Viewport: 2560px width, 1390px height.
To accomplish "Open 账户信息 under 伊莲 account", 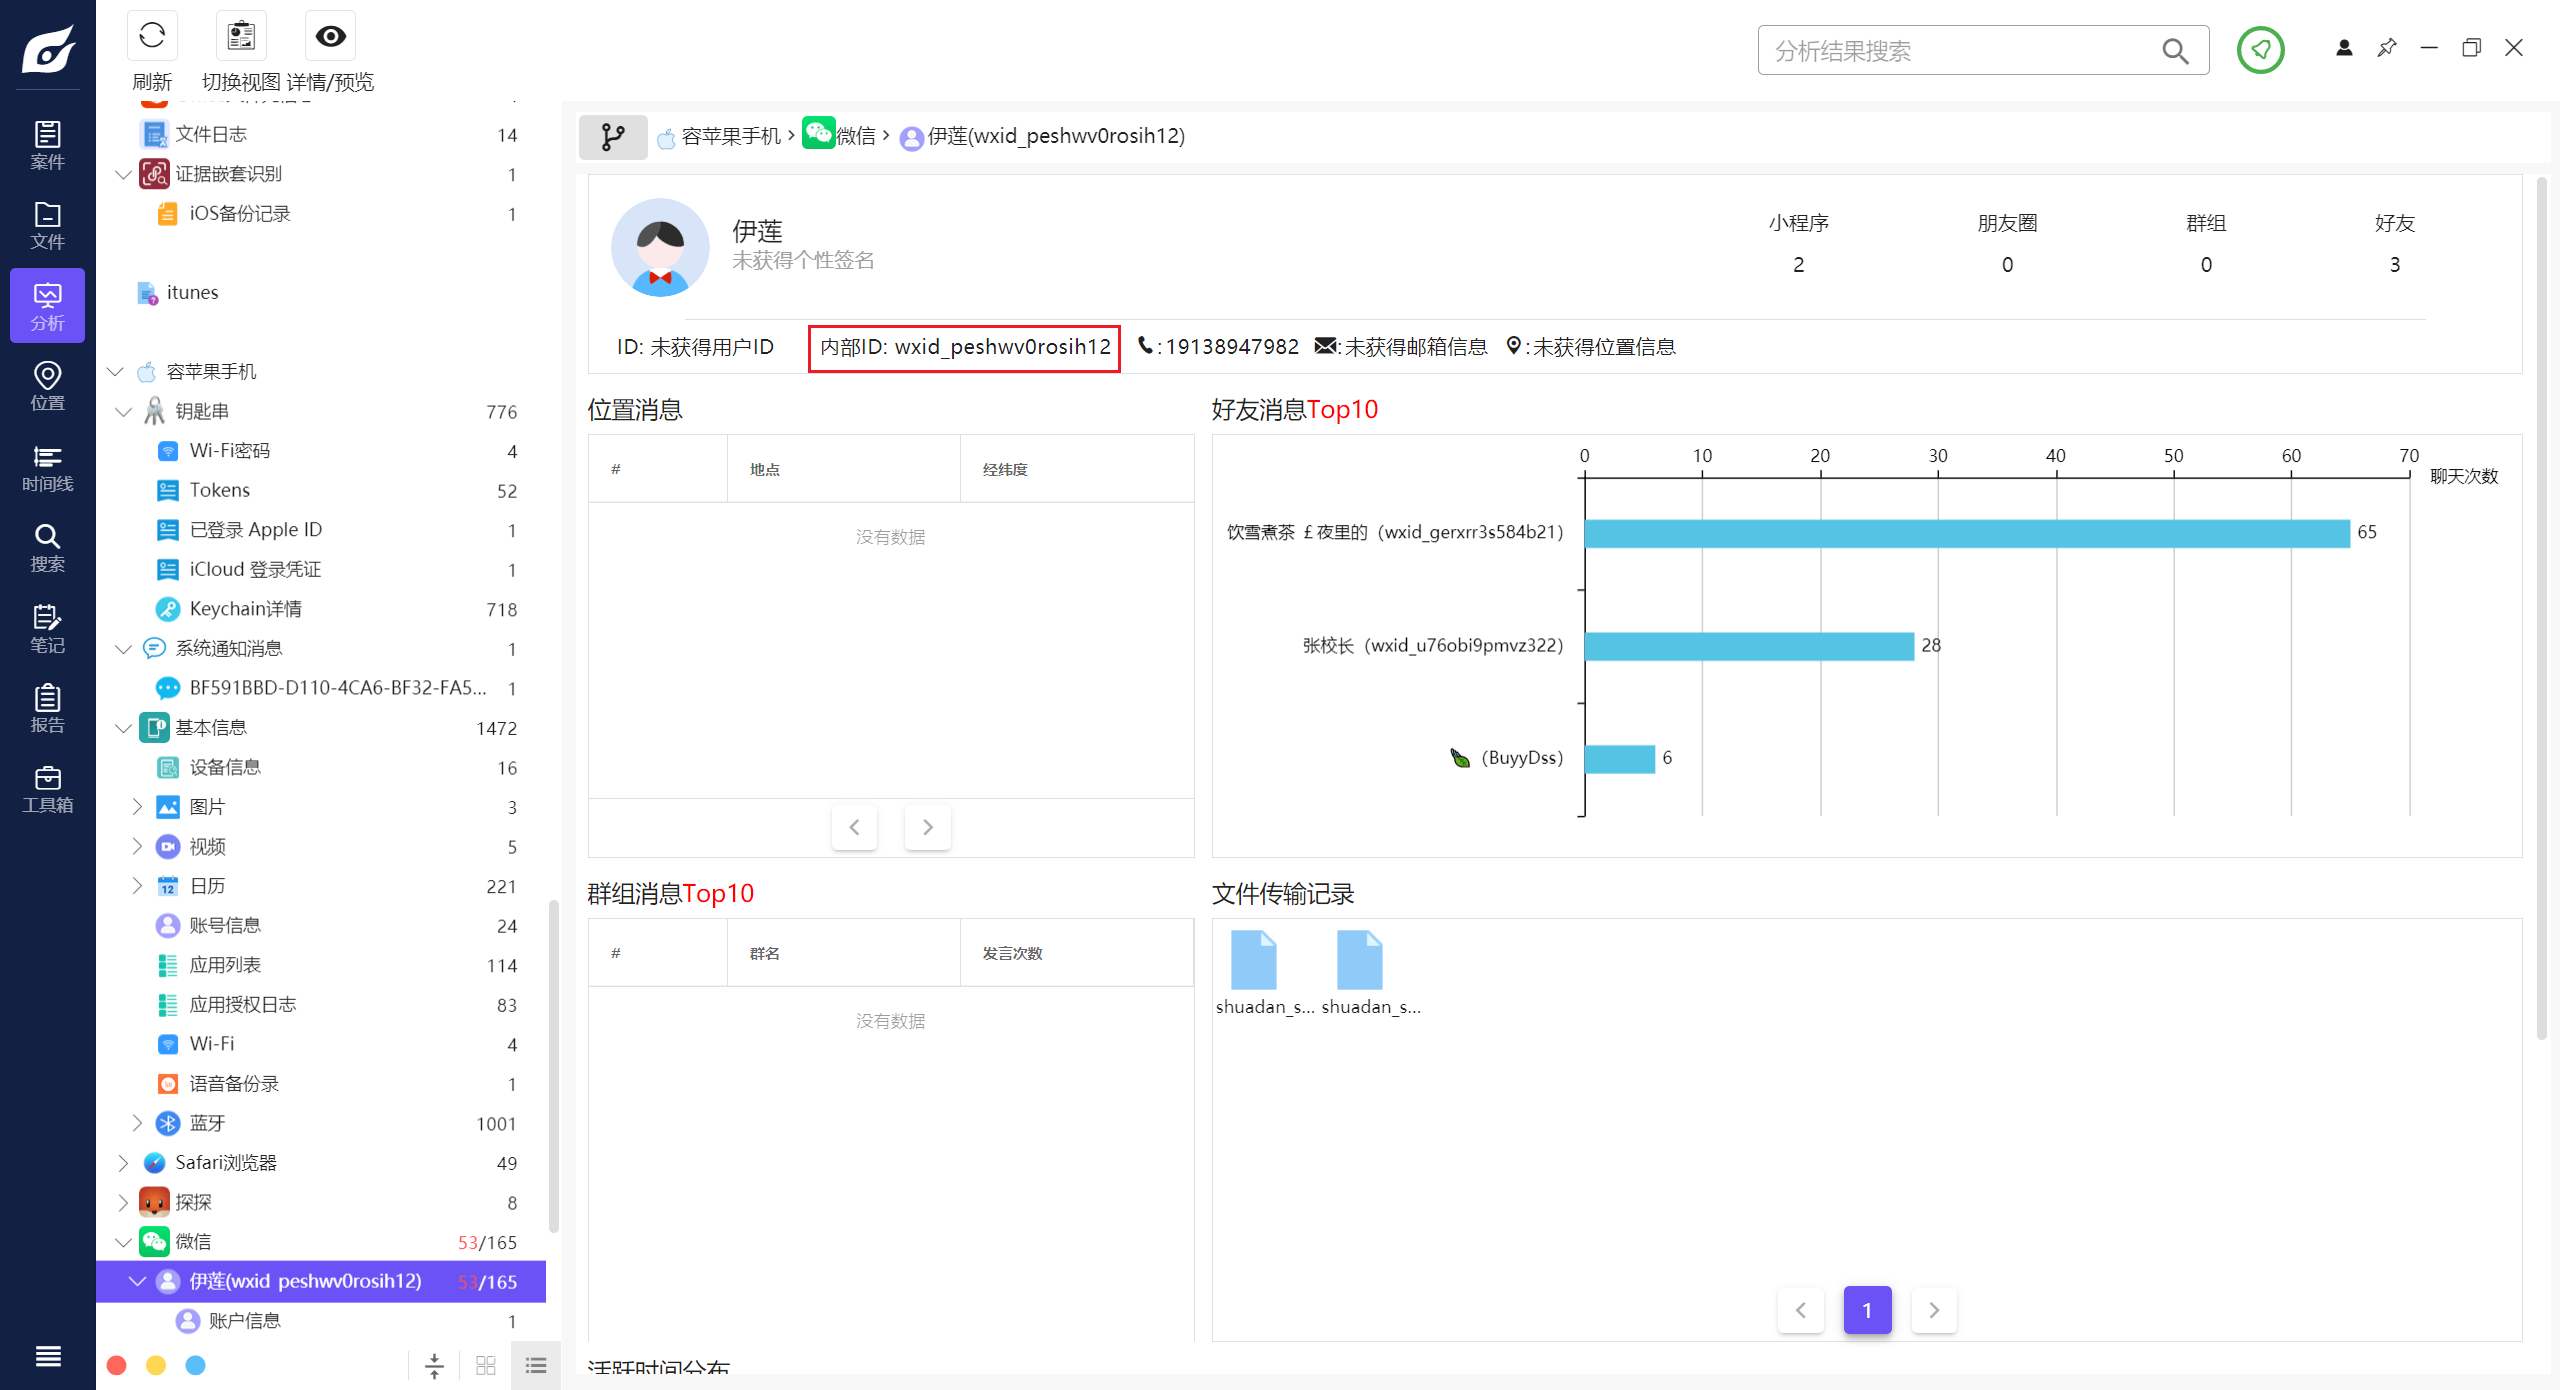I will 245,1321.
